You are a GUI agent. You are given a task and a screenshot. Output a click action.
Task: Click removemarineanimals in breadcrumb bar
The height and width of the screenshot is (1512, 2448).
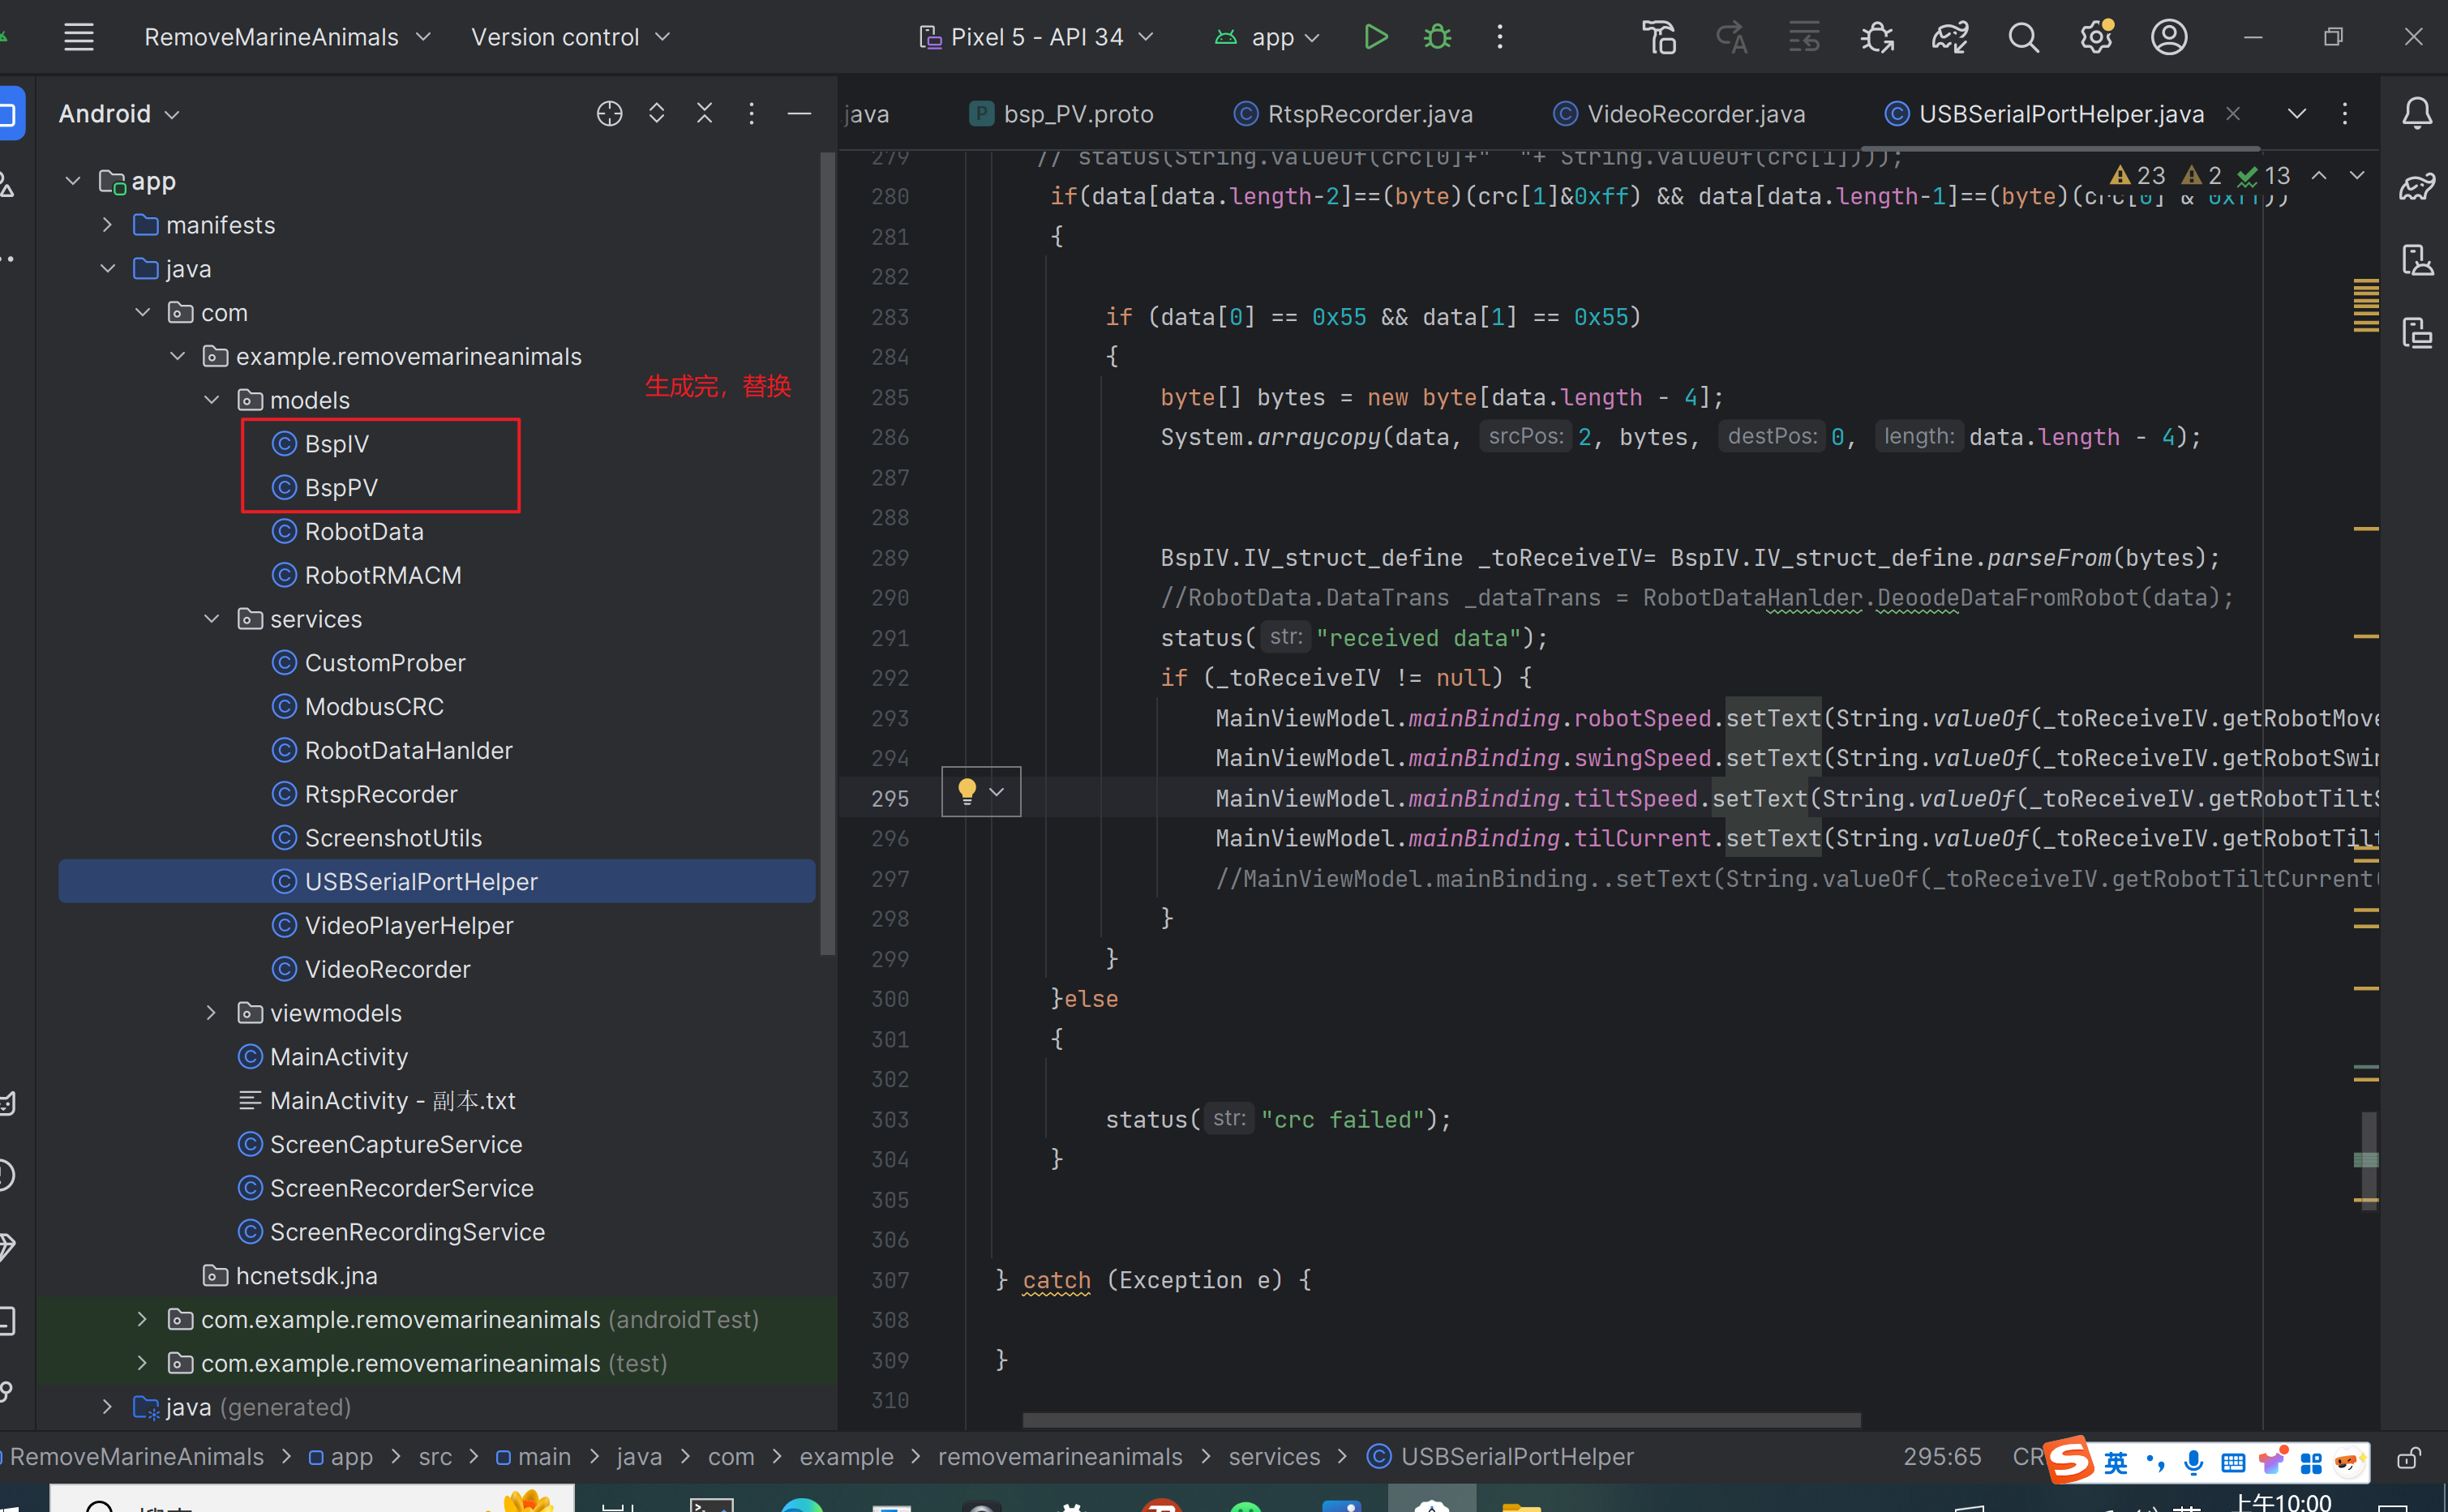(x=1059, y=1457)
